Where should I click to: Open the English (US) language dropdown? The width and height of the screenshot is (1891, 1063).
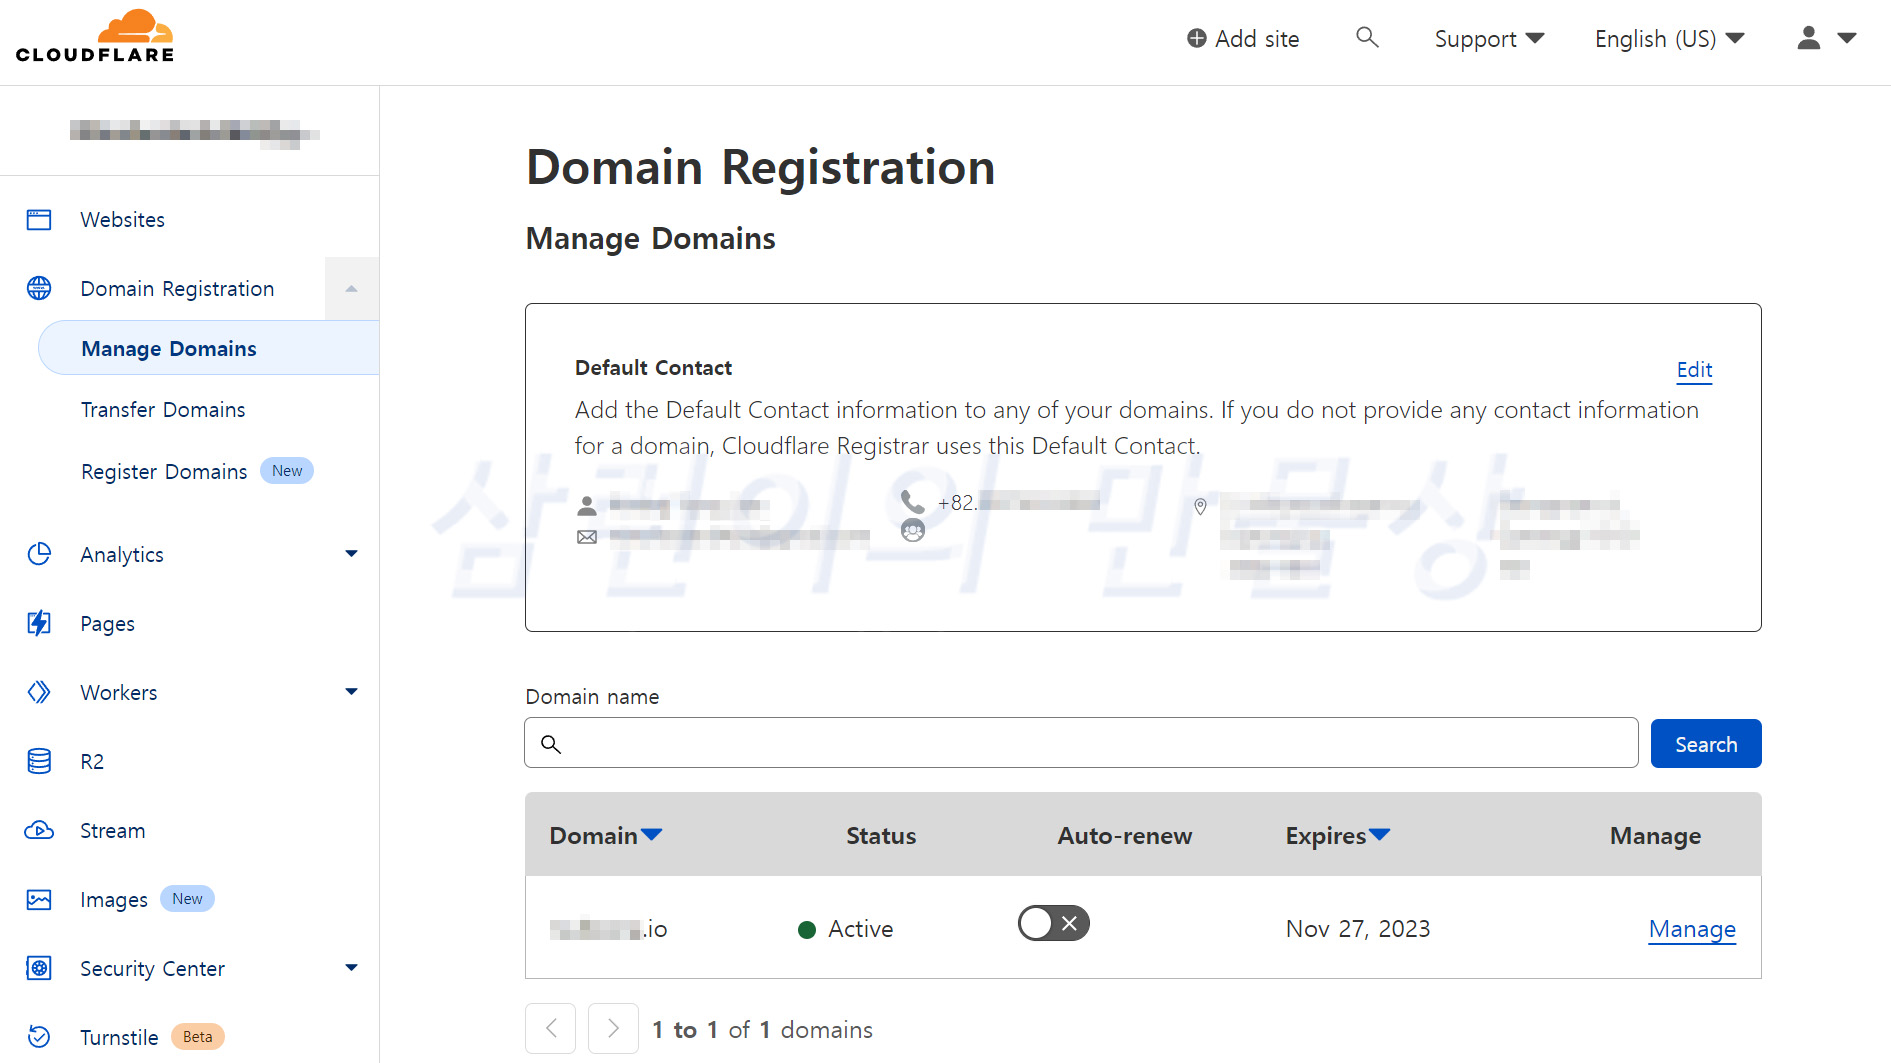pos(1669,39)
